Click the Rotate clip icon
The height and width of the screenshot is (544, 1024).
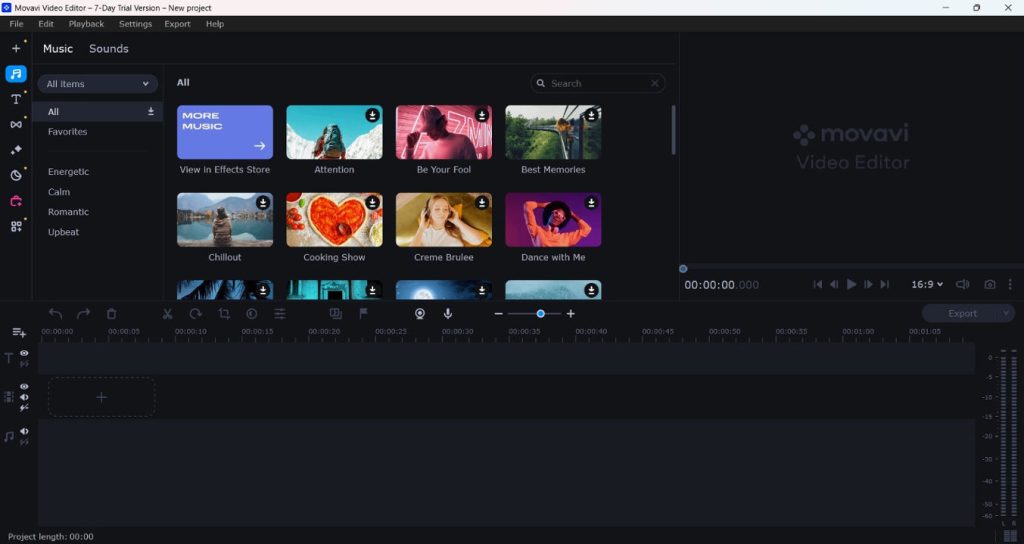coord(195,314)
